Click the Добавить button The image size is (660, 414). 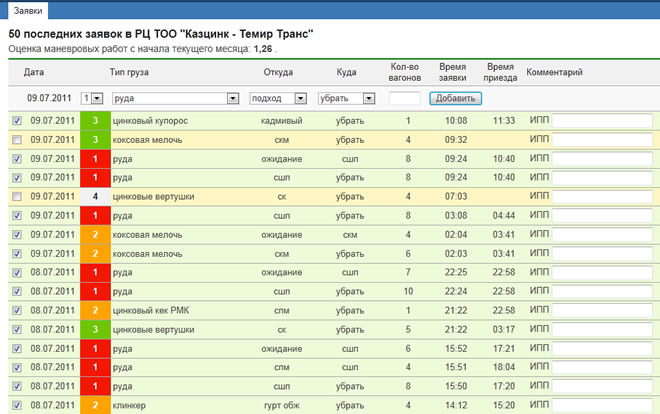coord(455,98)
